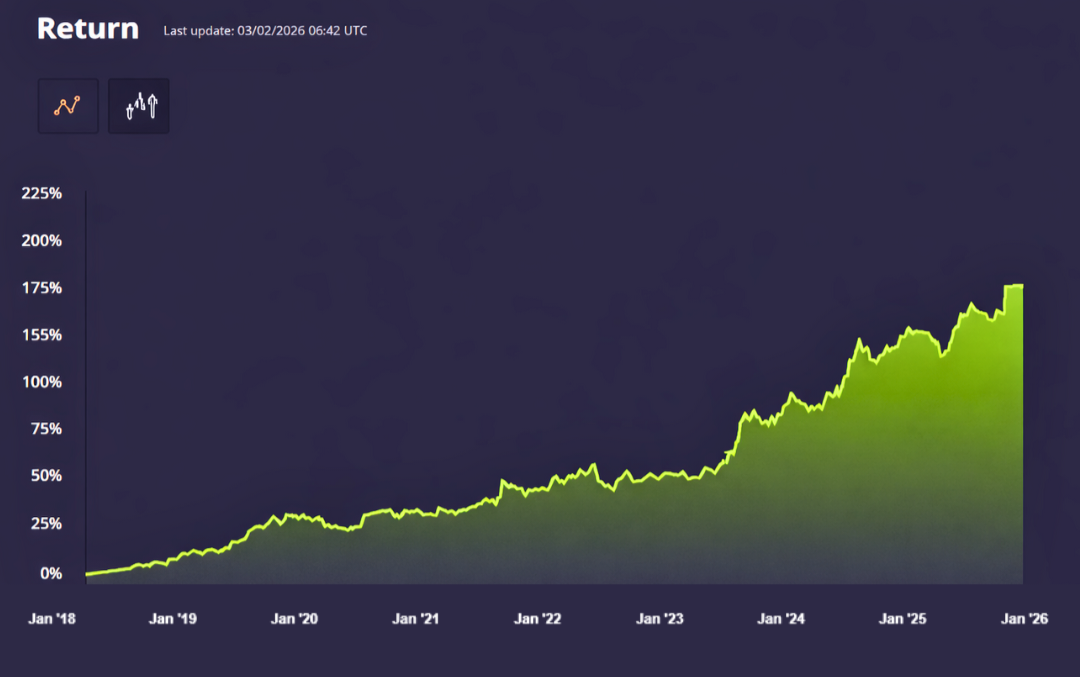This screenshot has width=1080, height=677.
Task: Click the 'Last update: 03/02/2026 06:42 UTC' text
Action: 265,31
